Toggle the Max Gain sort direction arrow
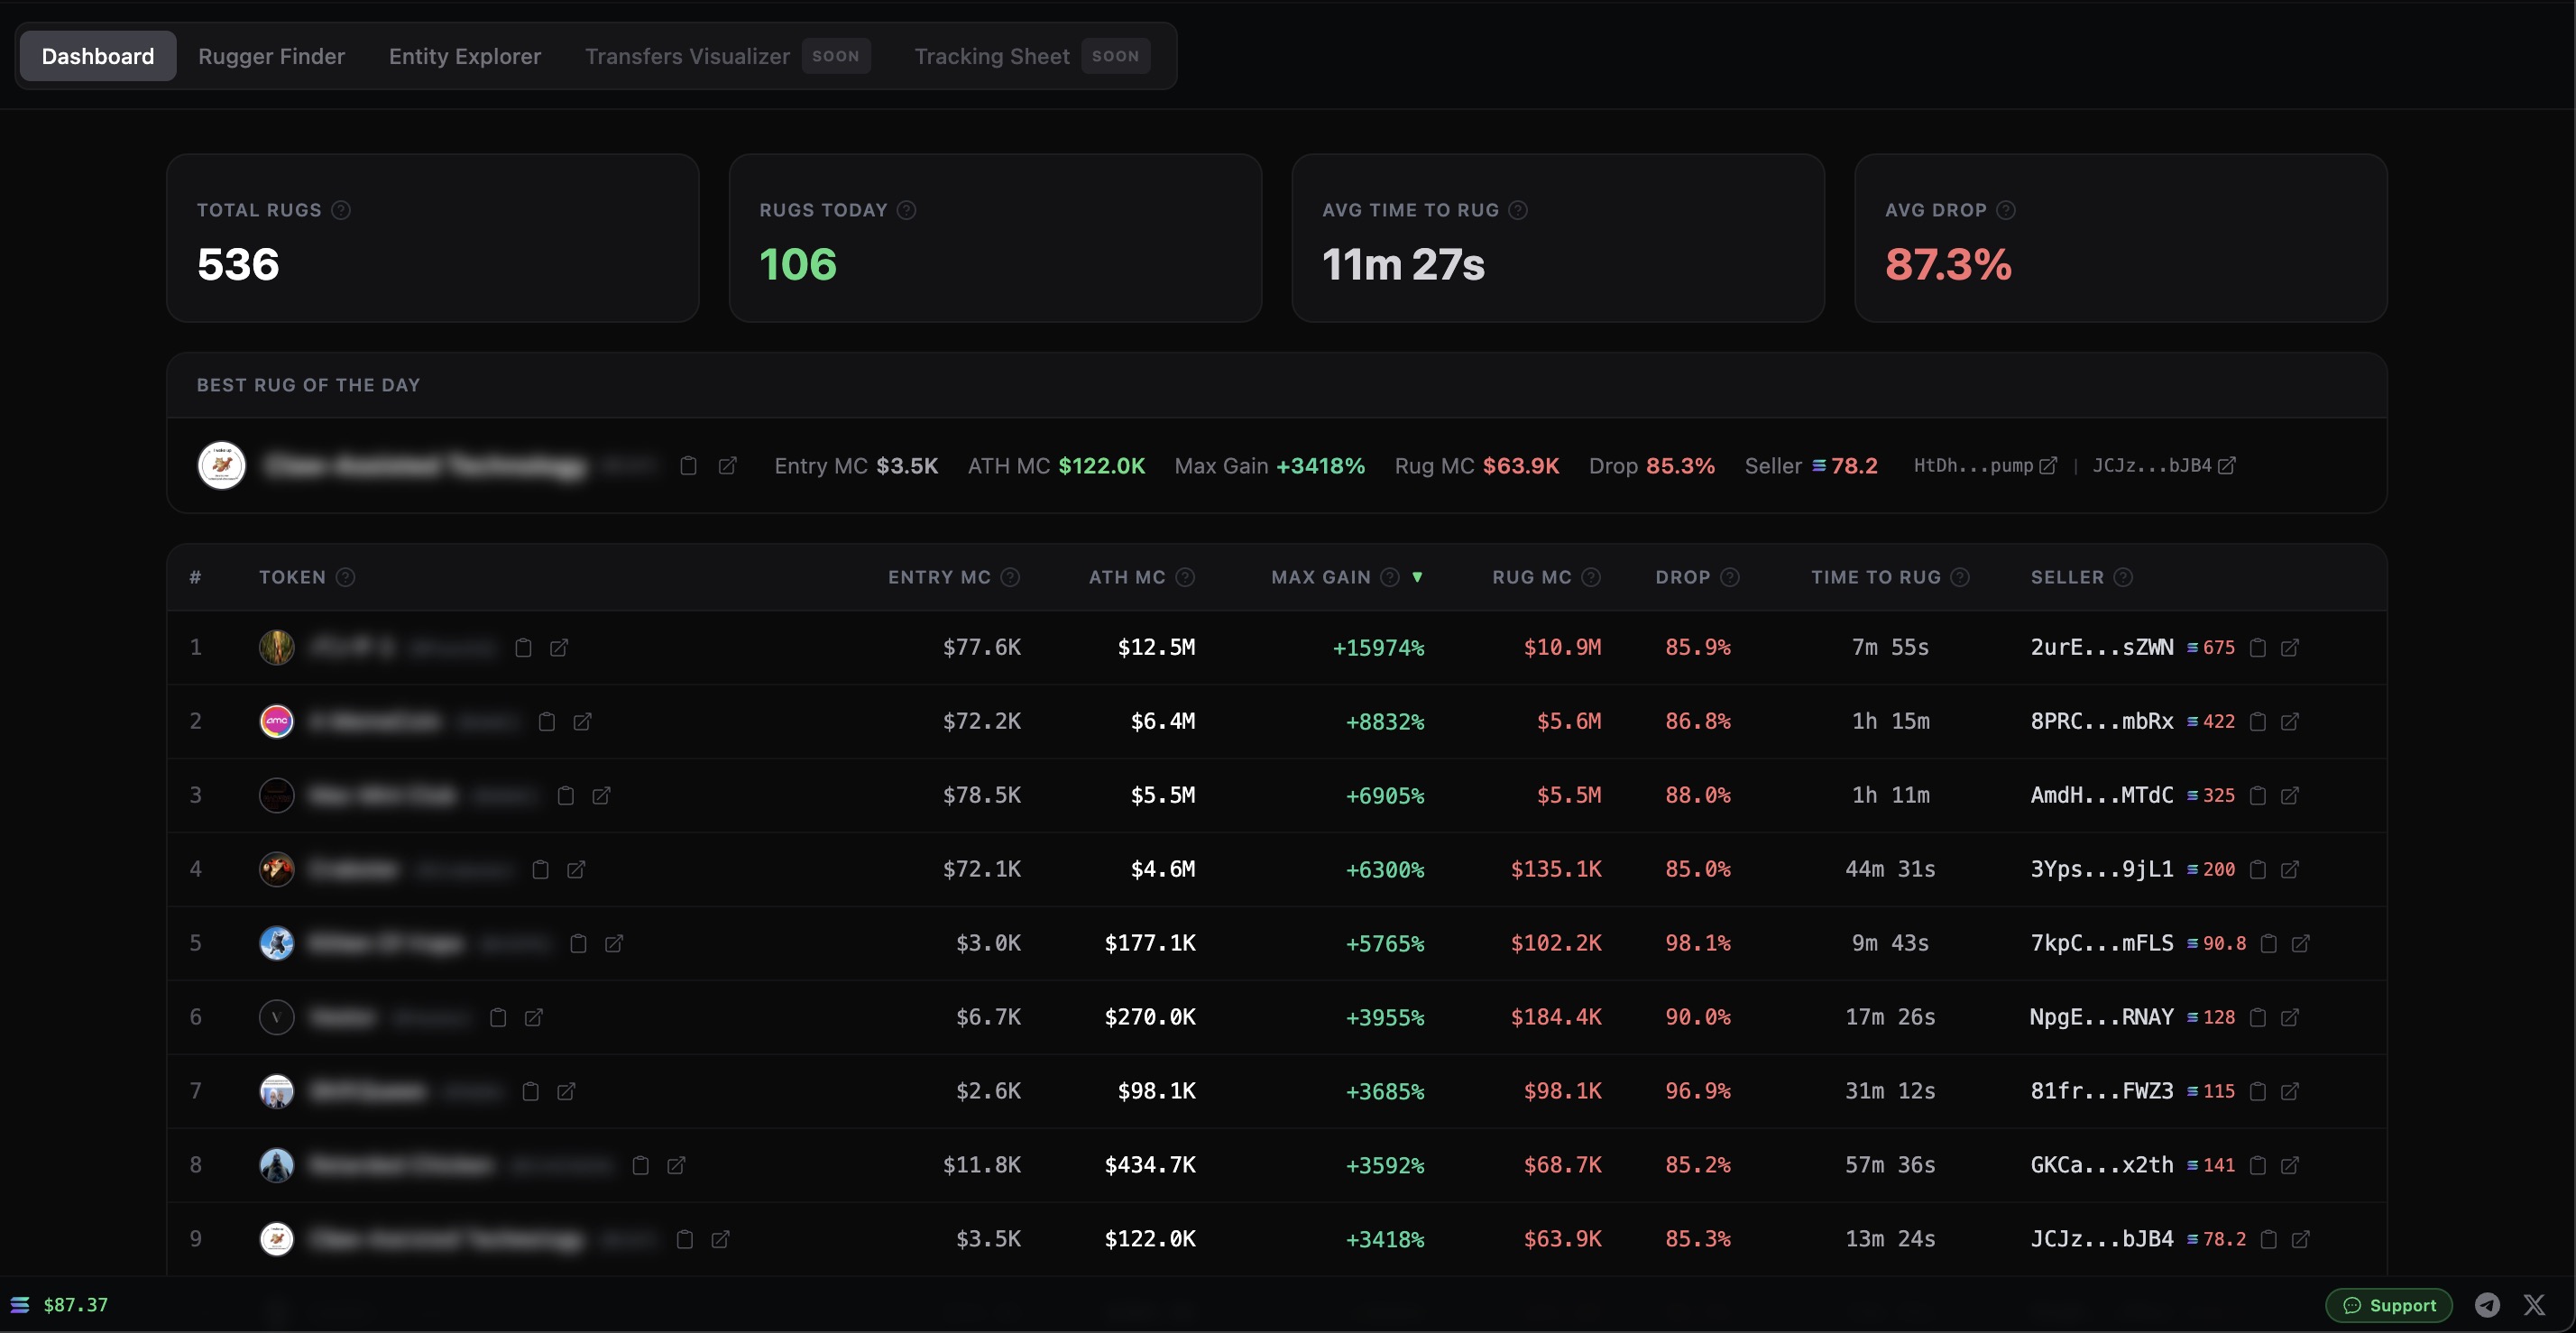Viewport: 2576px width, 1333px height. click(1418, 577)
